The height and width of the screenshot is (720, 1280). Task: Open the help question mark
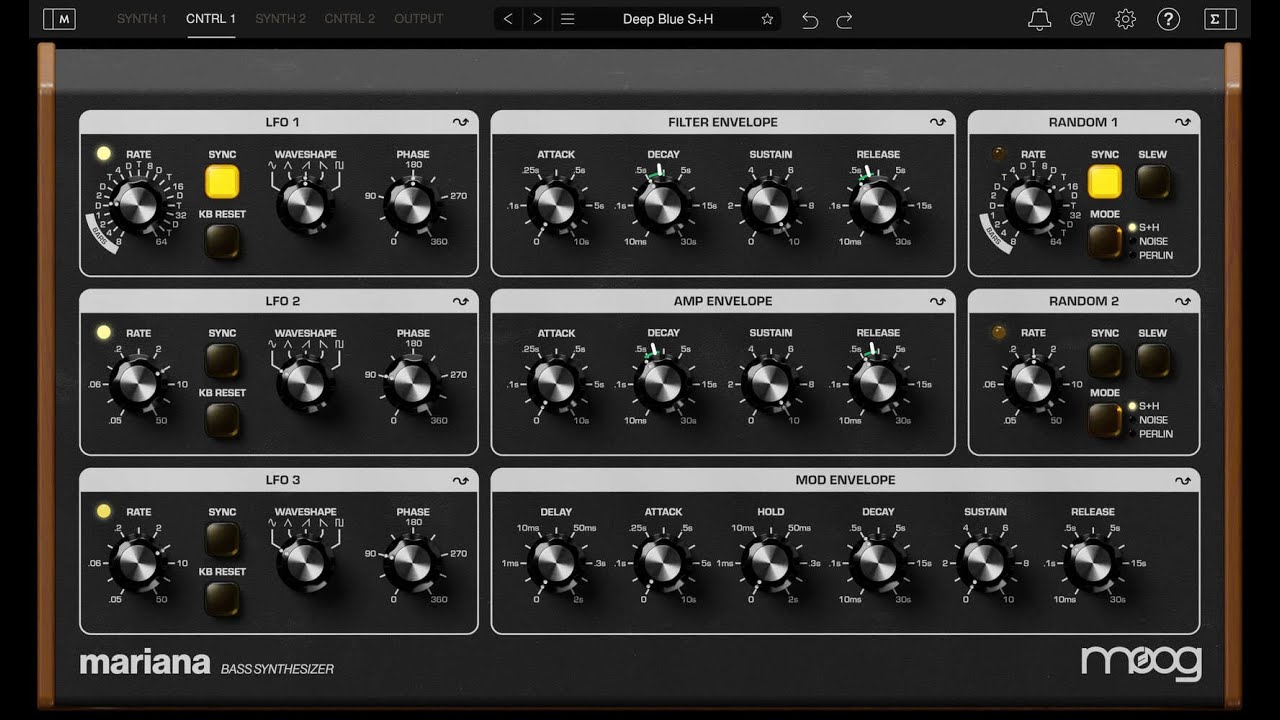[x=1168, y=19]
